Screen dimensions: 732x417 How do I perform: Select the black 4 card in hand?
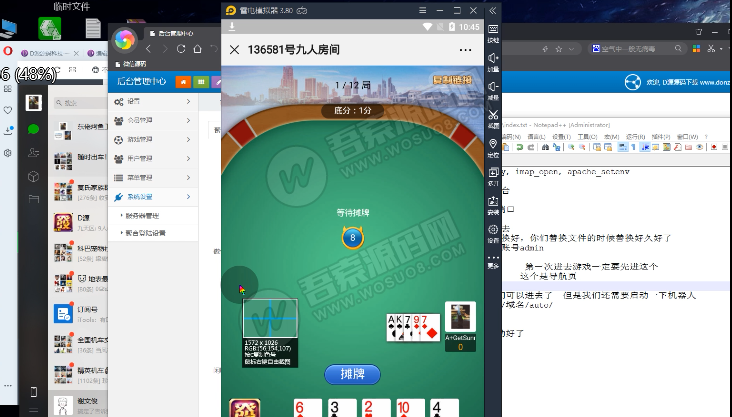click(444, 408)
